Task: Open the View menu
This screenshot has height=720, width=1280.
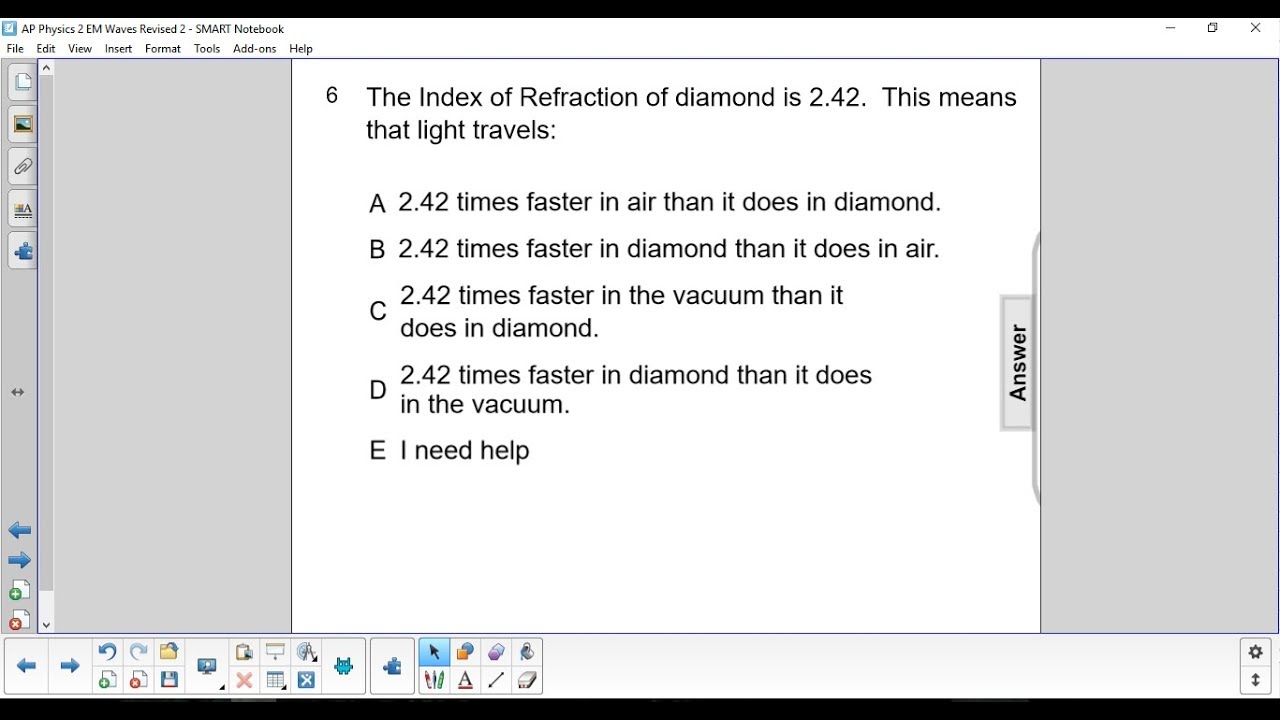Action: 80,48
